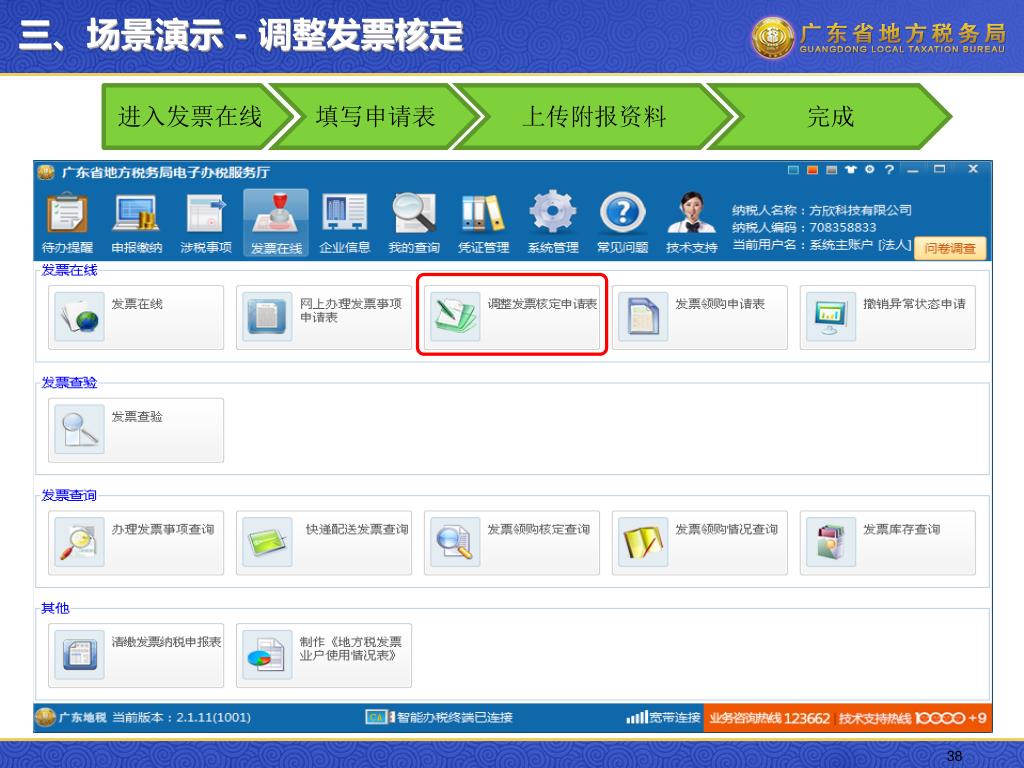Click the 填写申请表 step arrow

376,116
